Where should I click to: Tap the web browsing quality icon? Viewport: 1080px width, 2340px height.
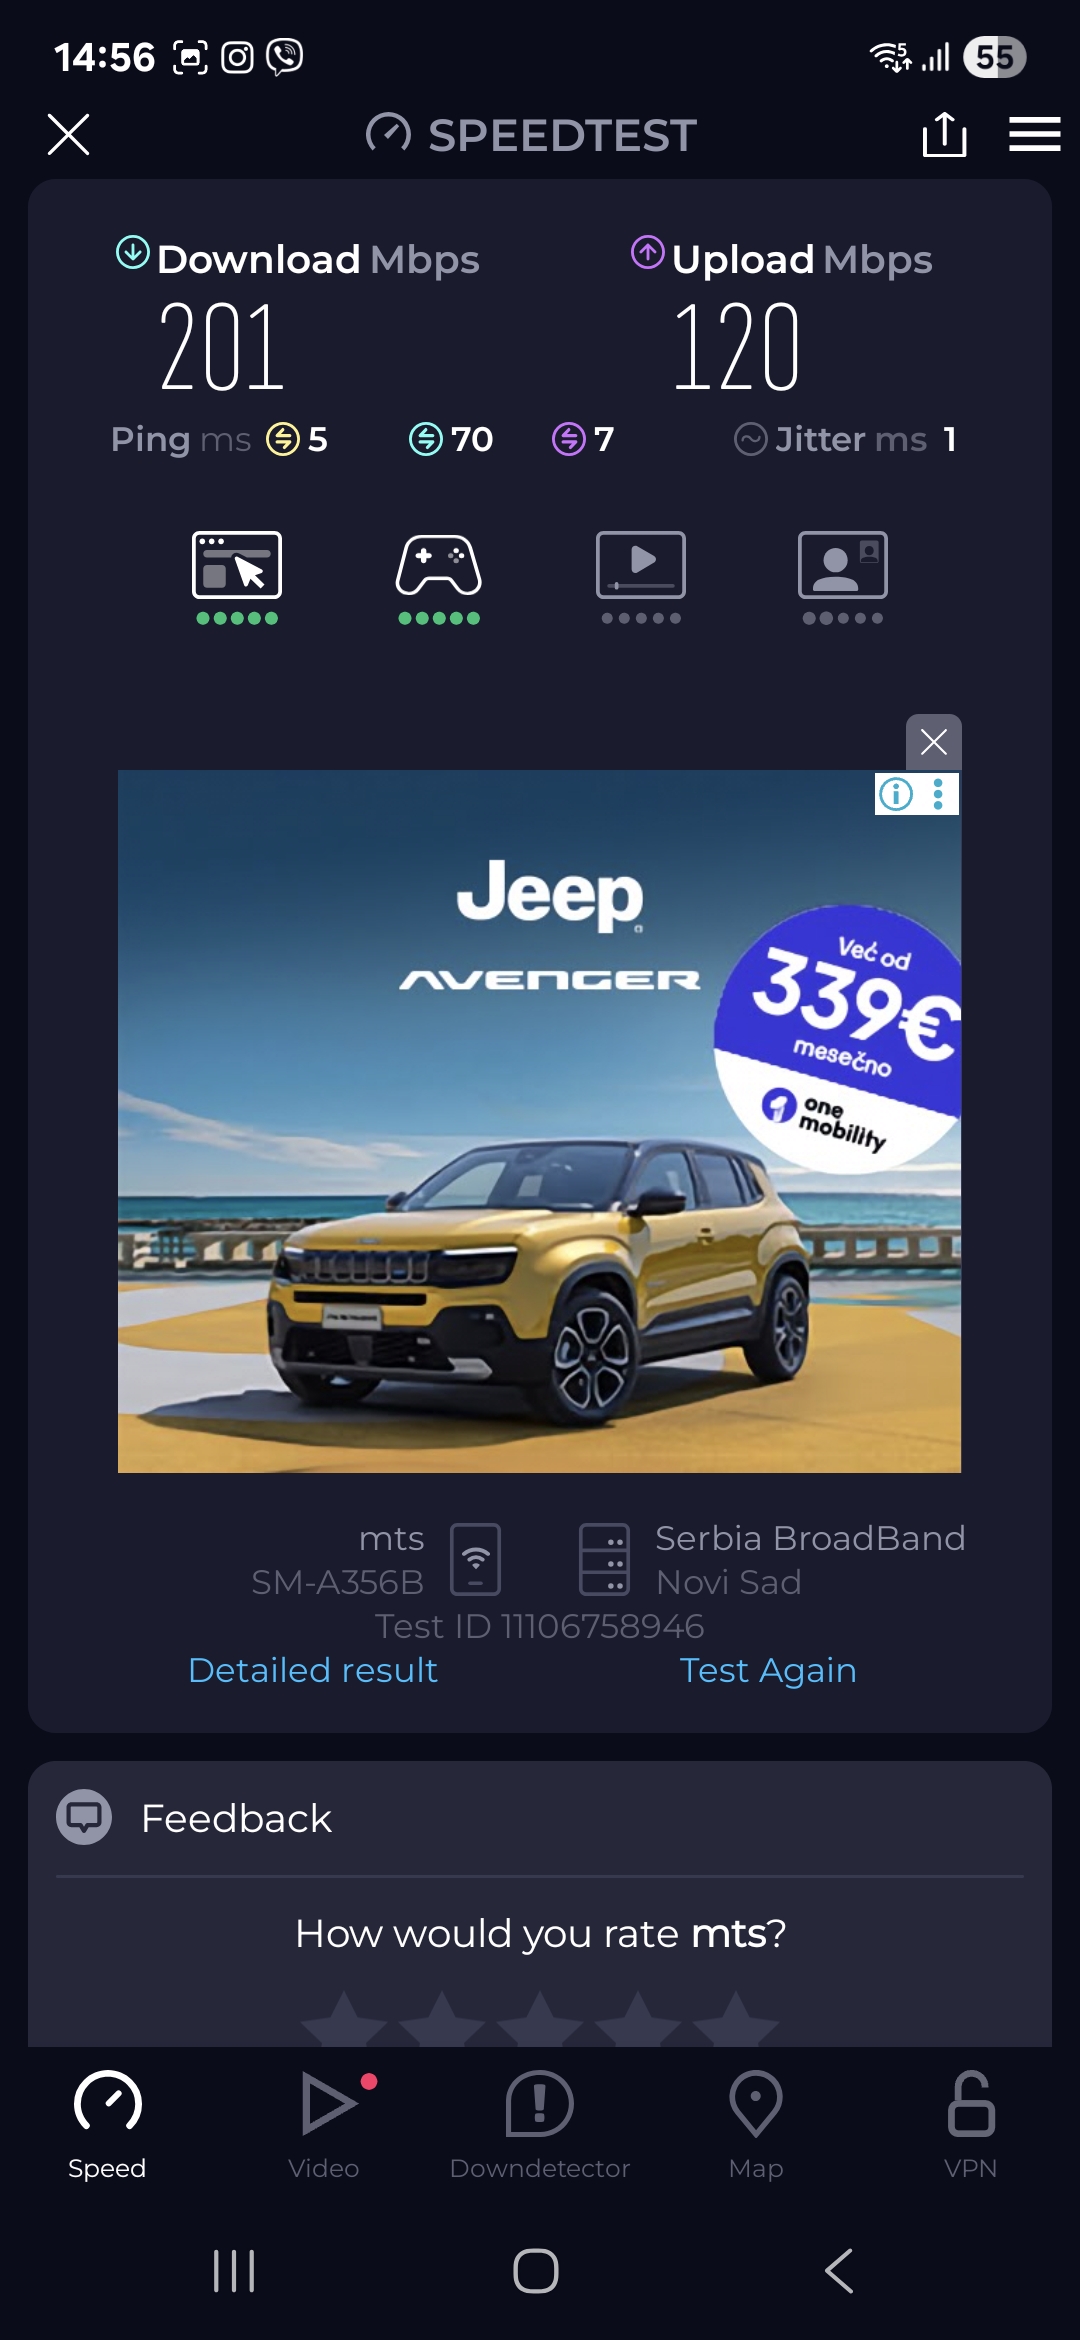click(x=237, y=565)
